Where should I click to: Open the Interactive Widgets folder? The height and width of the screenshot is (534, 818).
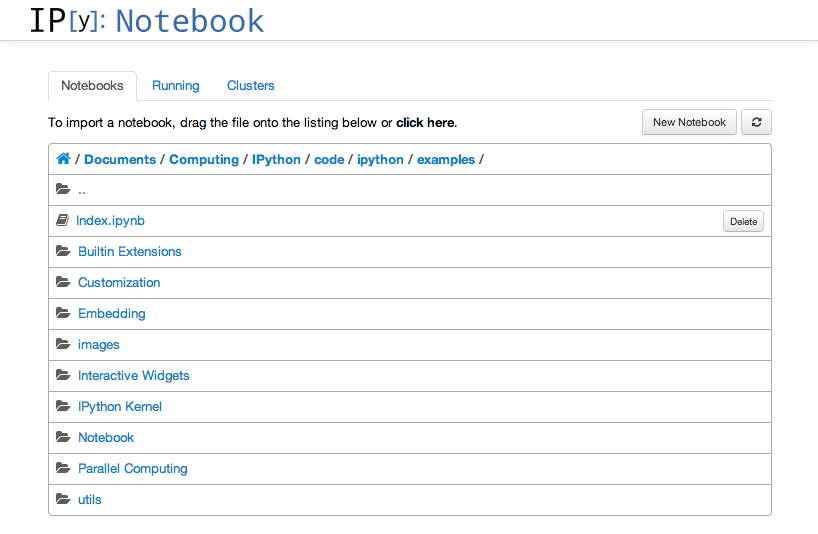(134, 375)
